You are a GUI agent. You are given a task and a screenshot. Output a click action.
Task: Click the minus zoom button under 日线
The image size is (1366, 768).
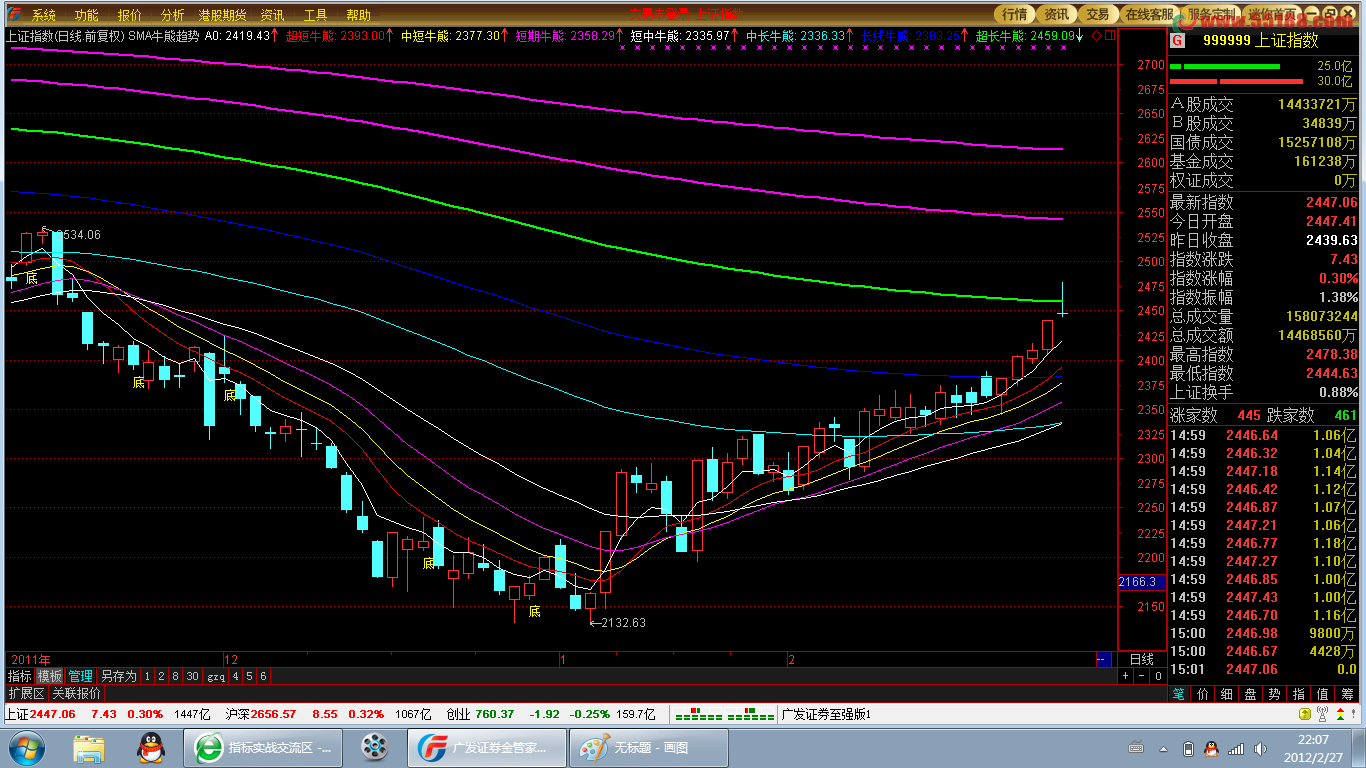tap(1141, 676)
